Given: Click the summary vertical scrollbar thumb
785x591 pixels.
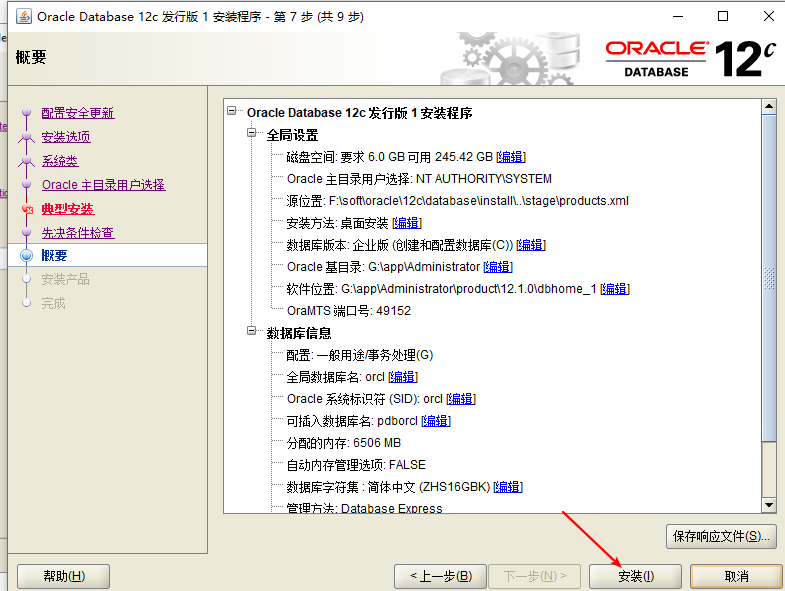Looking at the screenshot, I should (769, 278).
